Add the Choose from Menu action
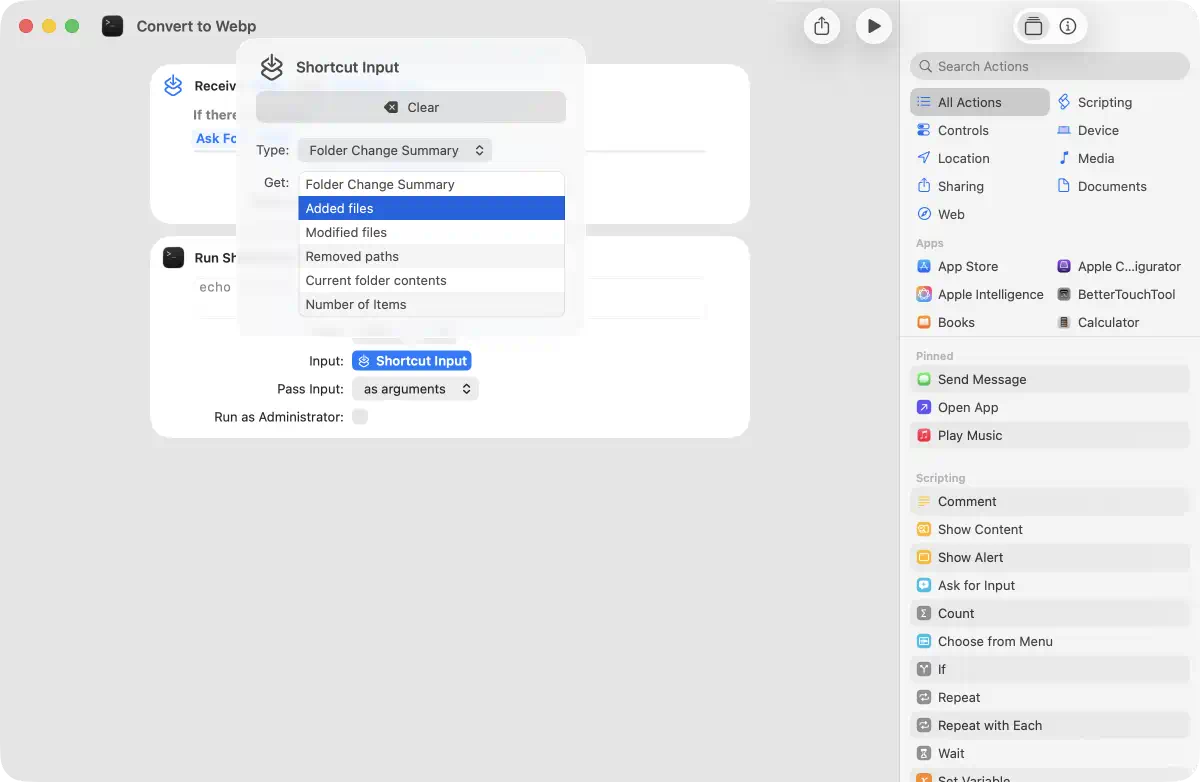The image size is (1200, 782). [x=994, y=642]
